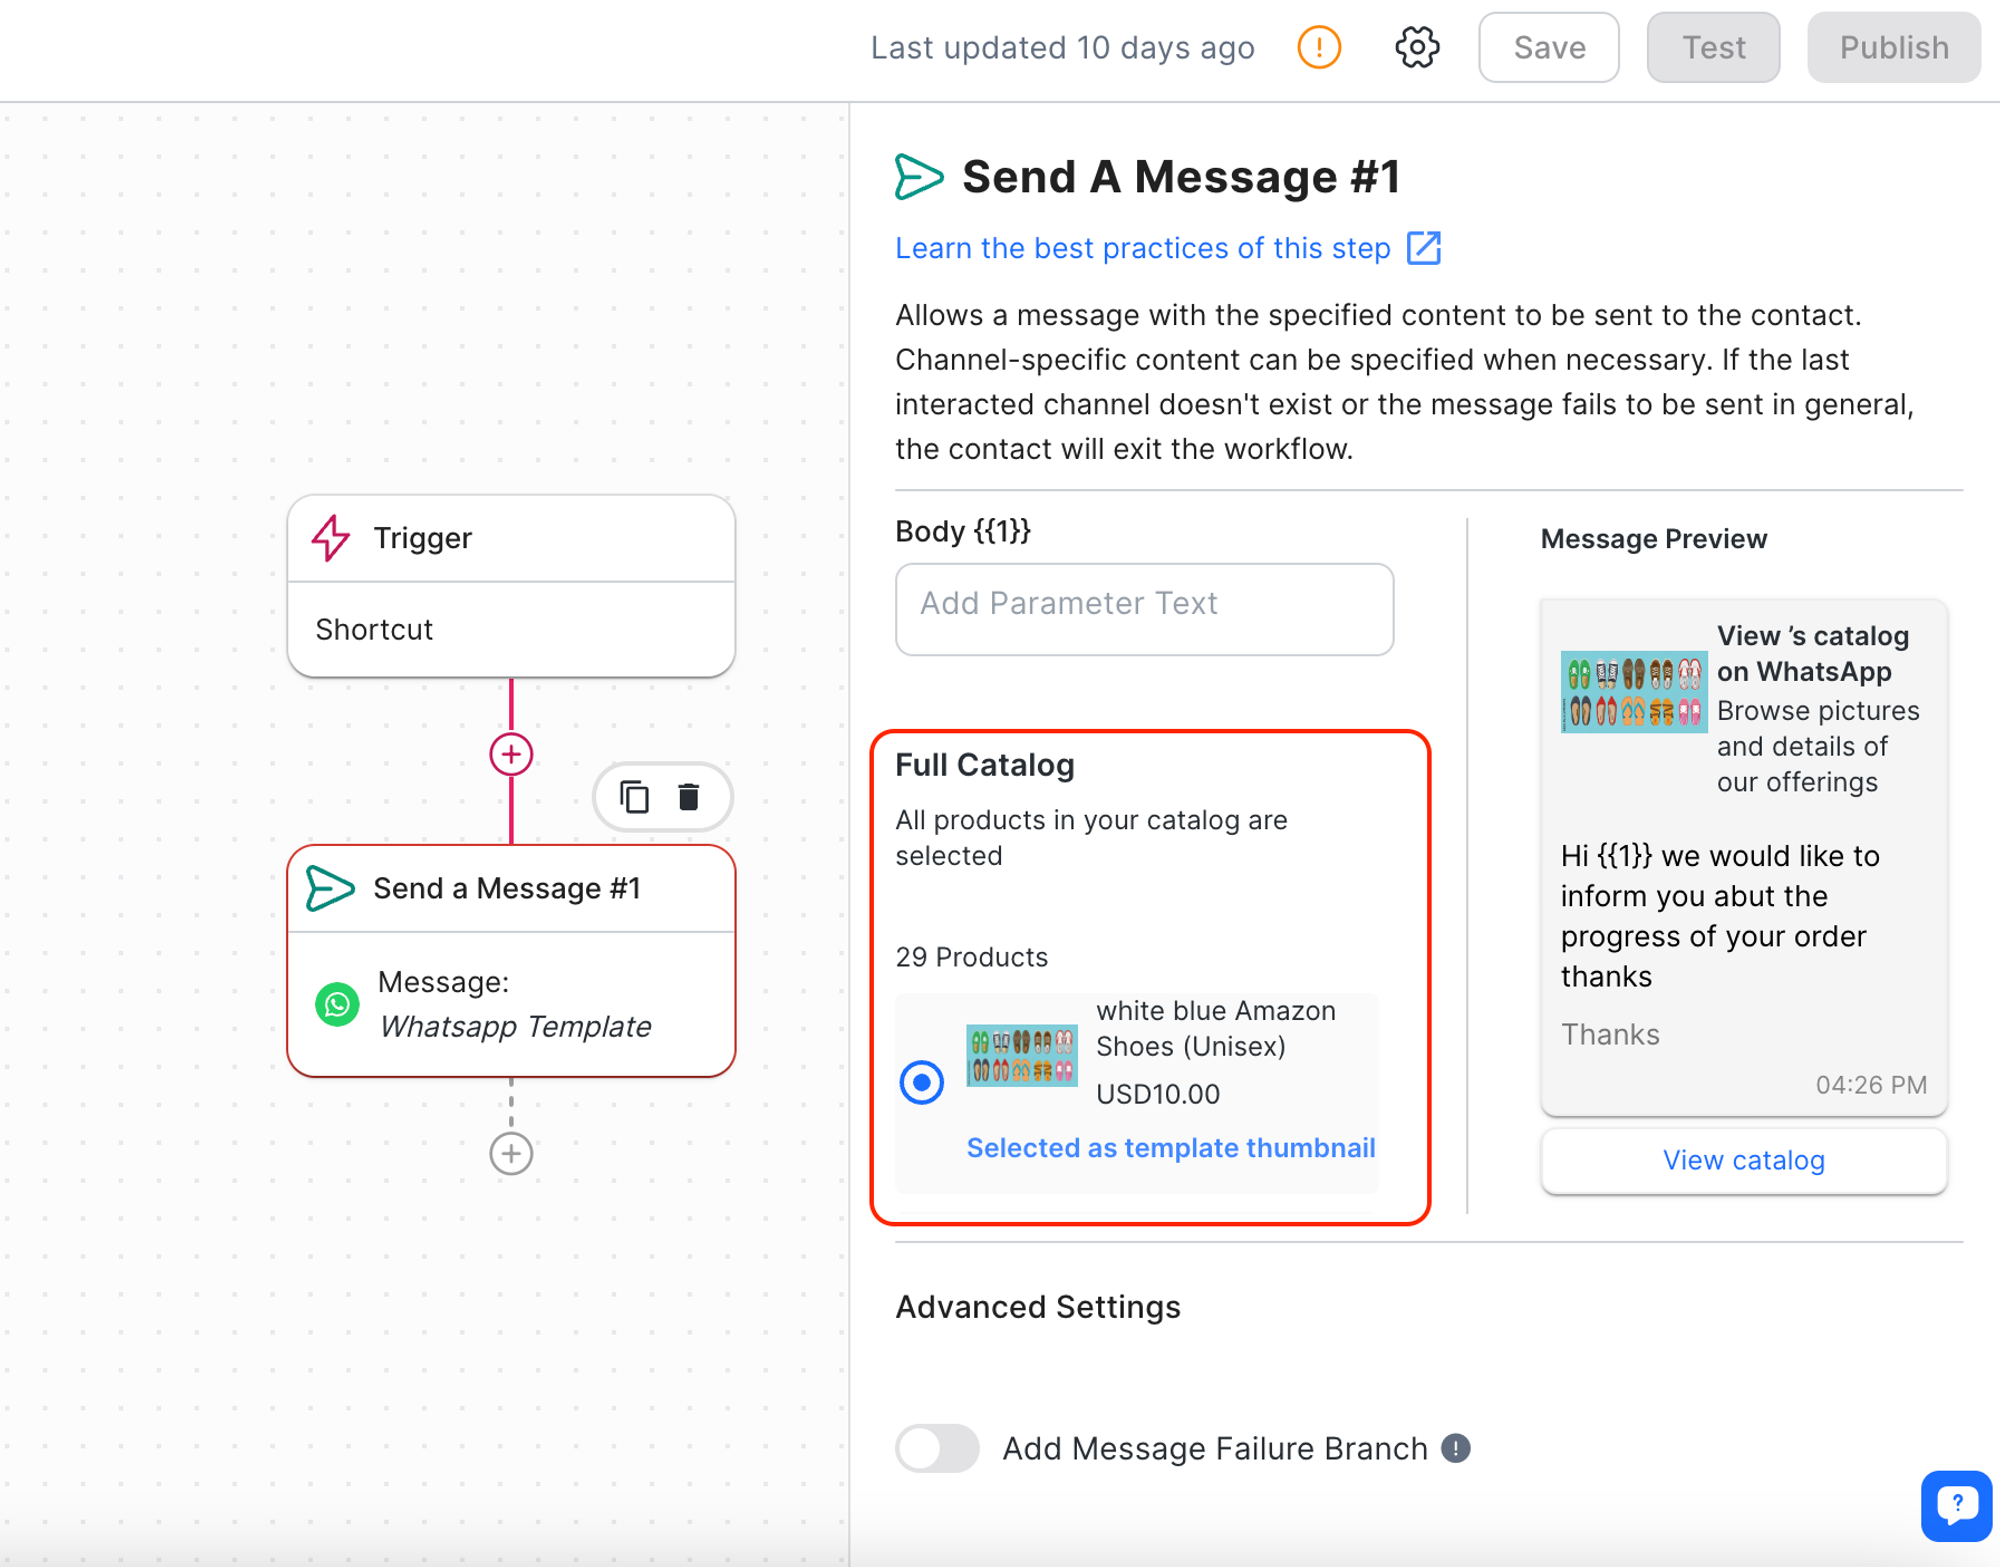2000x1567 pixels.
Task: Add new step below Send a Message
Action: (511, 1153)
